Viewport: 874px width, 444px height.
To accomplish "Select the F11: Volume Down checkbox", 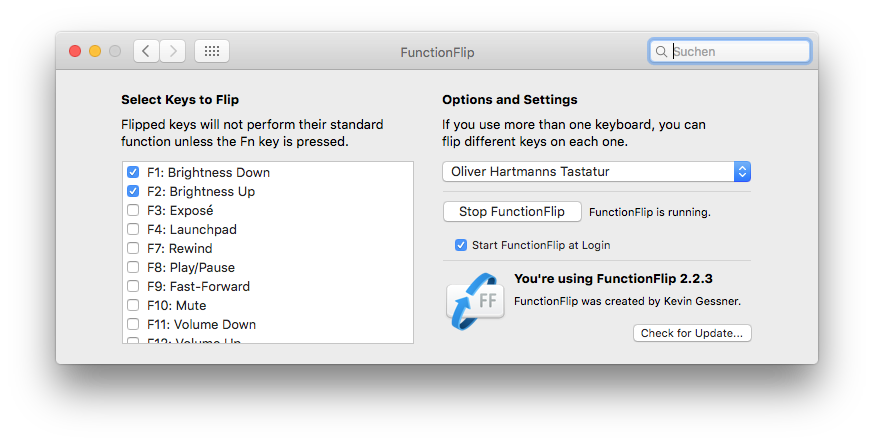I will pyautogui.click(x=133, y=324).
